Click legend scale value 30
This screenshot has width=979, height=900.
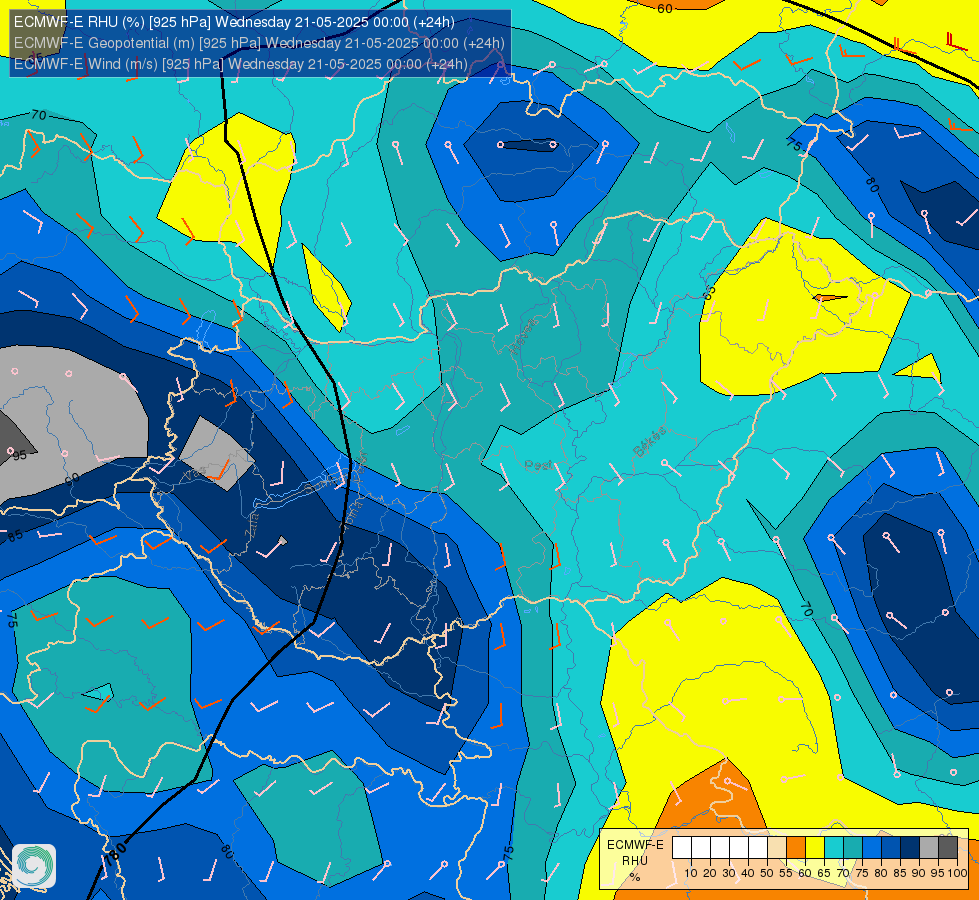coord(729,873)
